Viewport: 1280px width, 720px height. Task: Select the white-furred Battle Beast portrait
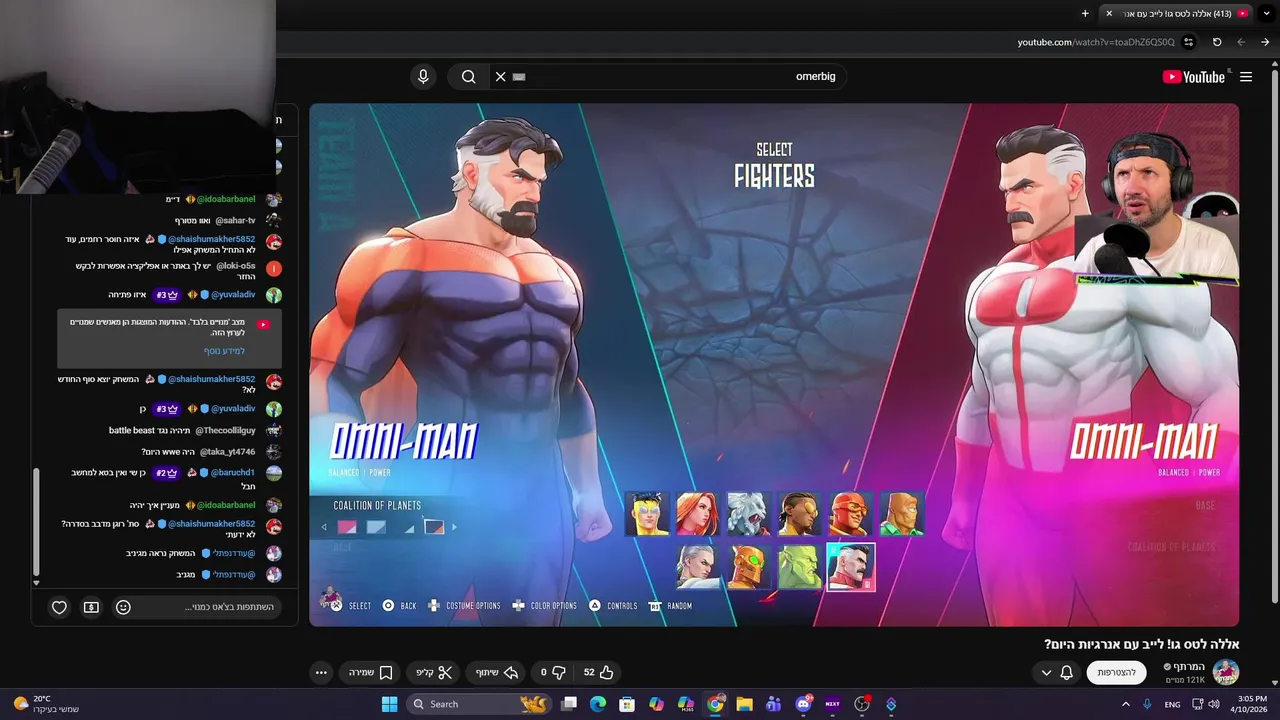748,514
